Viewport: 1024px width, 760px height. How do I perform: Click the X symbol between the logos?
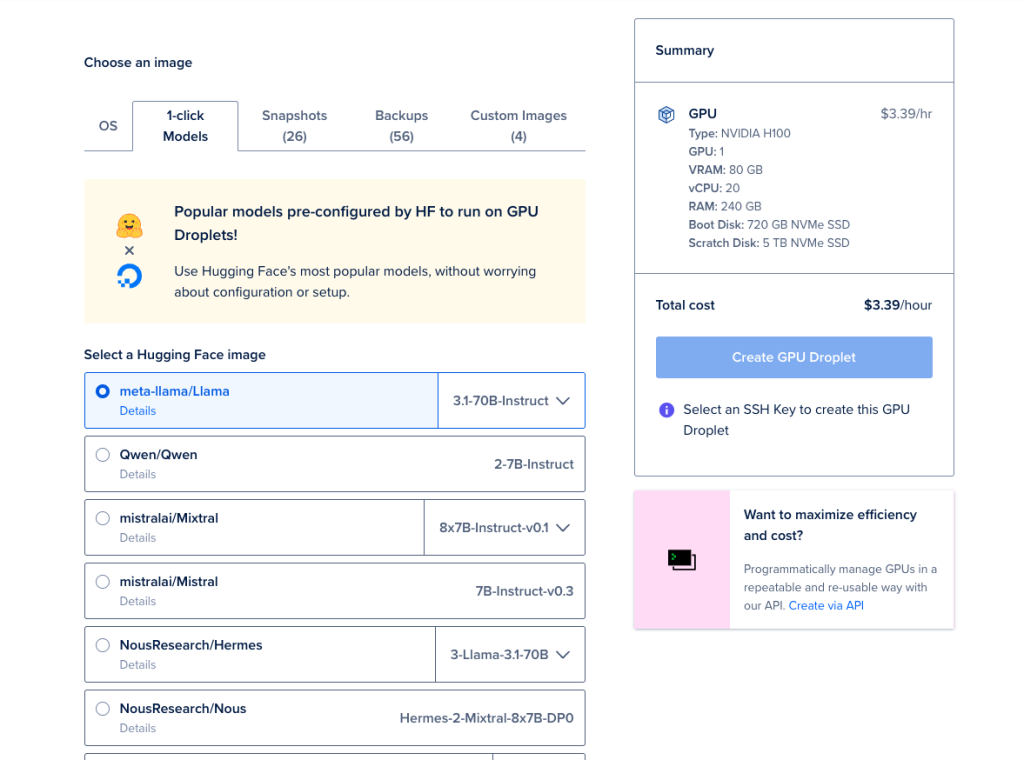(x=129, y=251)
